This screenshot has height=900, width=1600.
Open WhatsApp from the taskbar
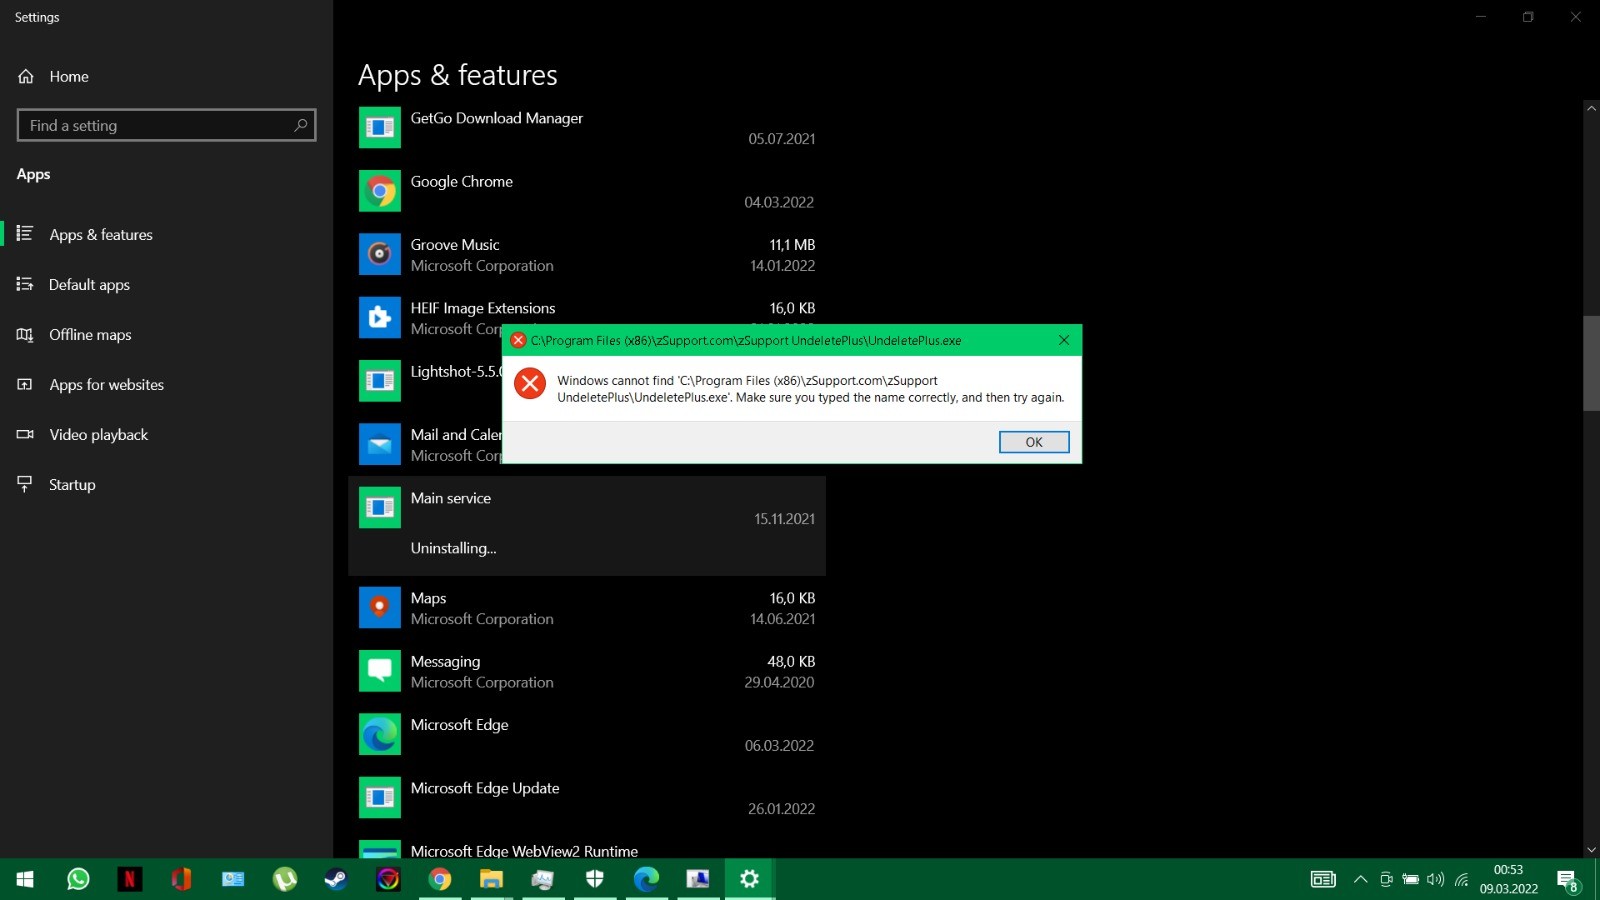click(78, 879)
